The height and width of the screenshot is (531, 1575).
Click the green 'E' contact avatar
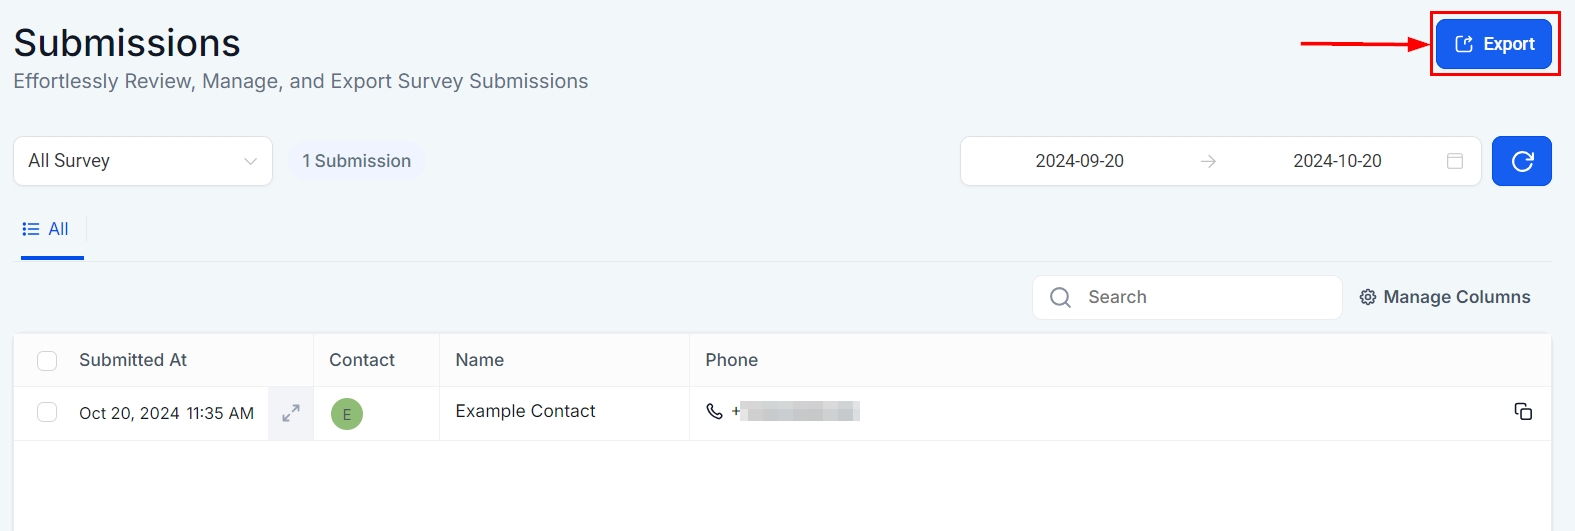[347, 414]
